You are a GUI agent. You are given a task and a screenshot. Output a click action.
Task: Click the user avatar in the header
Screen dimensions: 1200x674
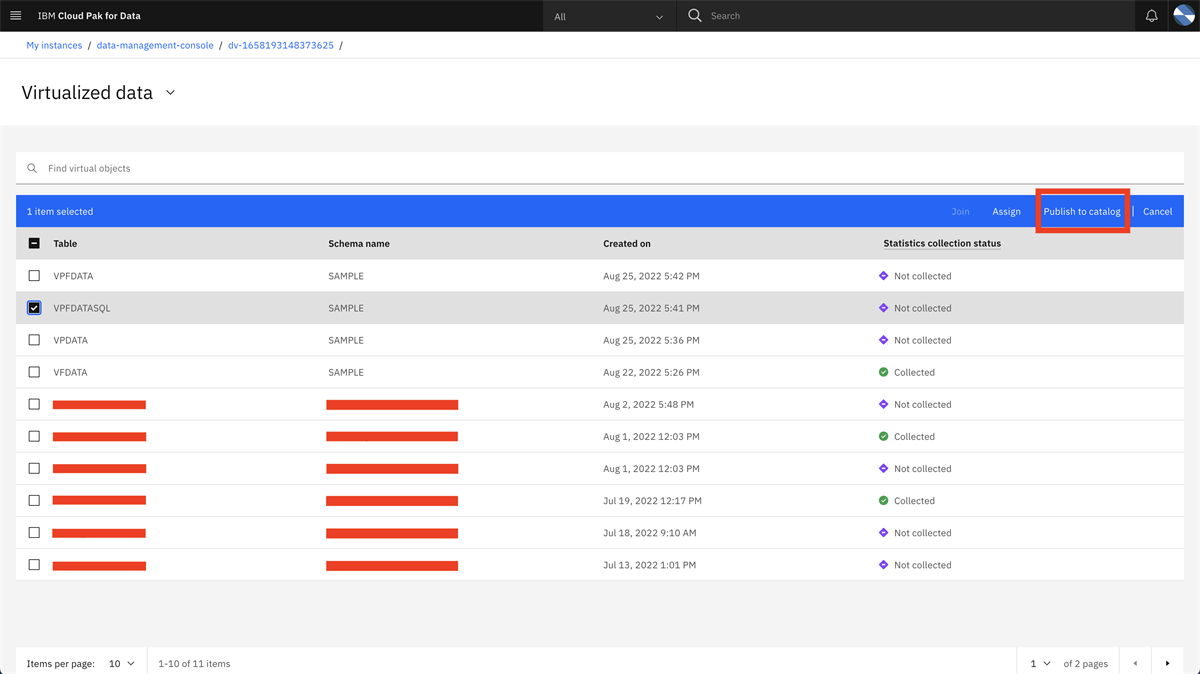(1184, 15)
